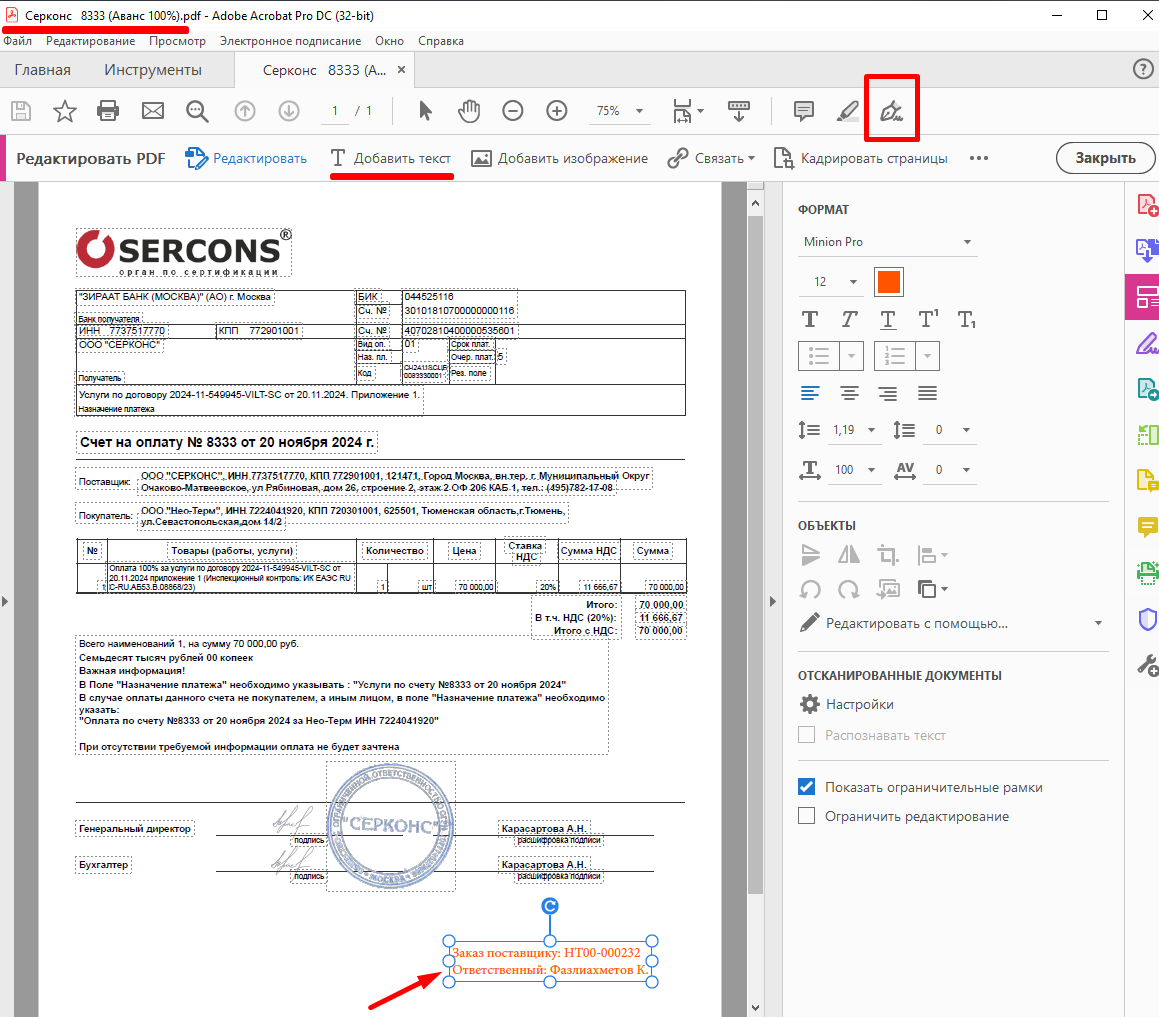Open the Minion Pro font dropdown
Viewport: 1159px width, 1017px height.
[888, 242]
